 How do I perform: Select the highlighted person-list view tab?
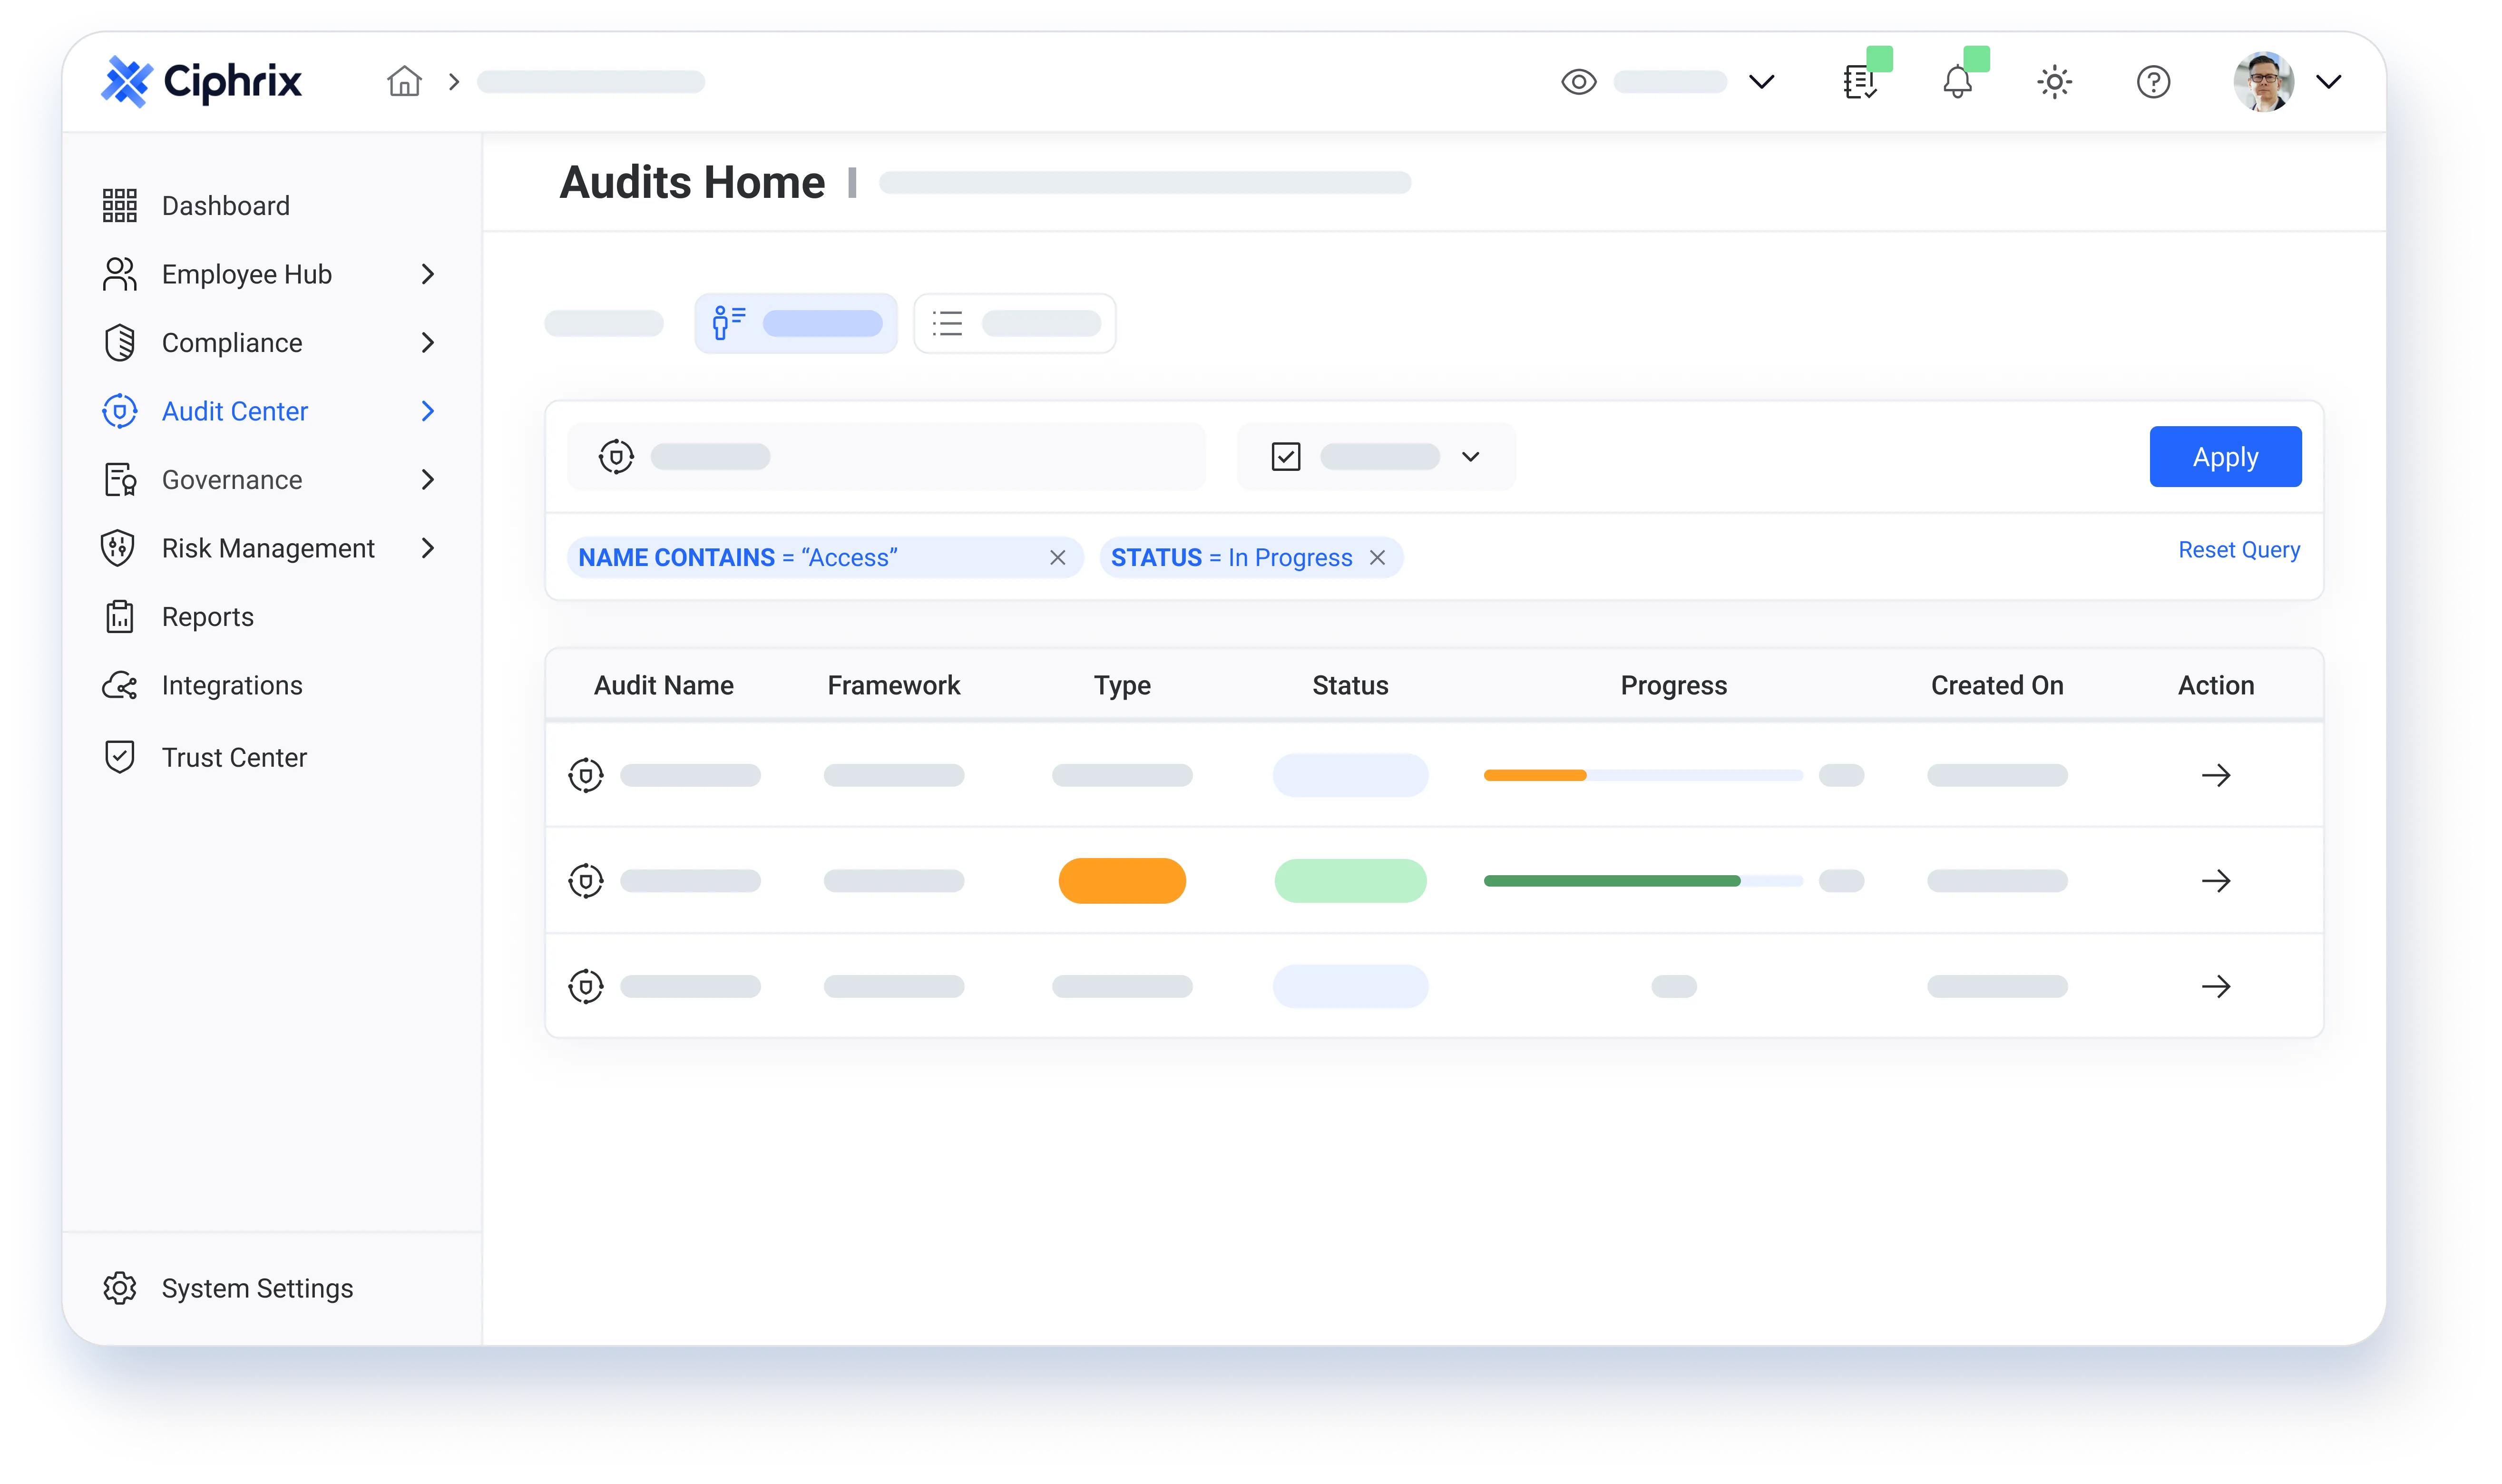796,323
